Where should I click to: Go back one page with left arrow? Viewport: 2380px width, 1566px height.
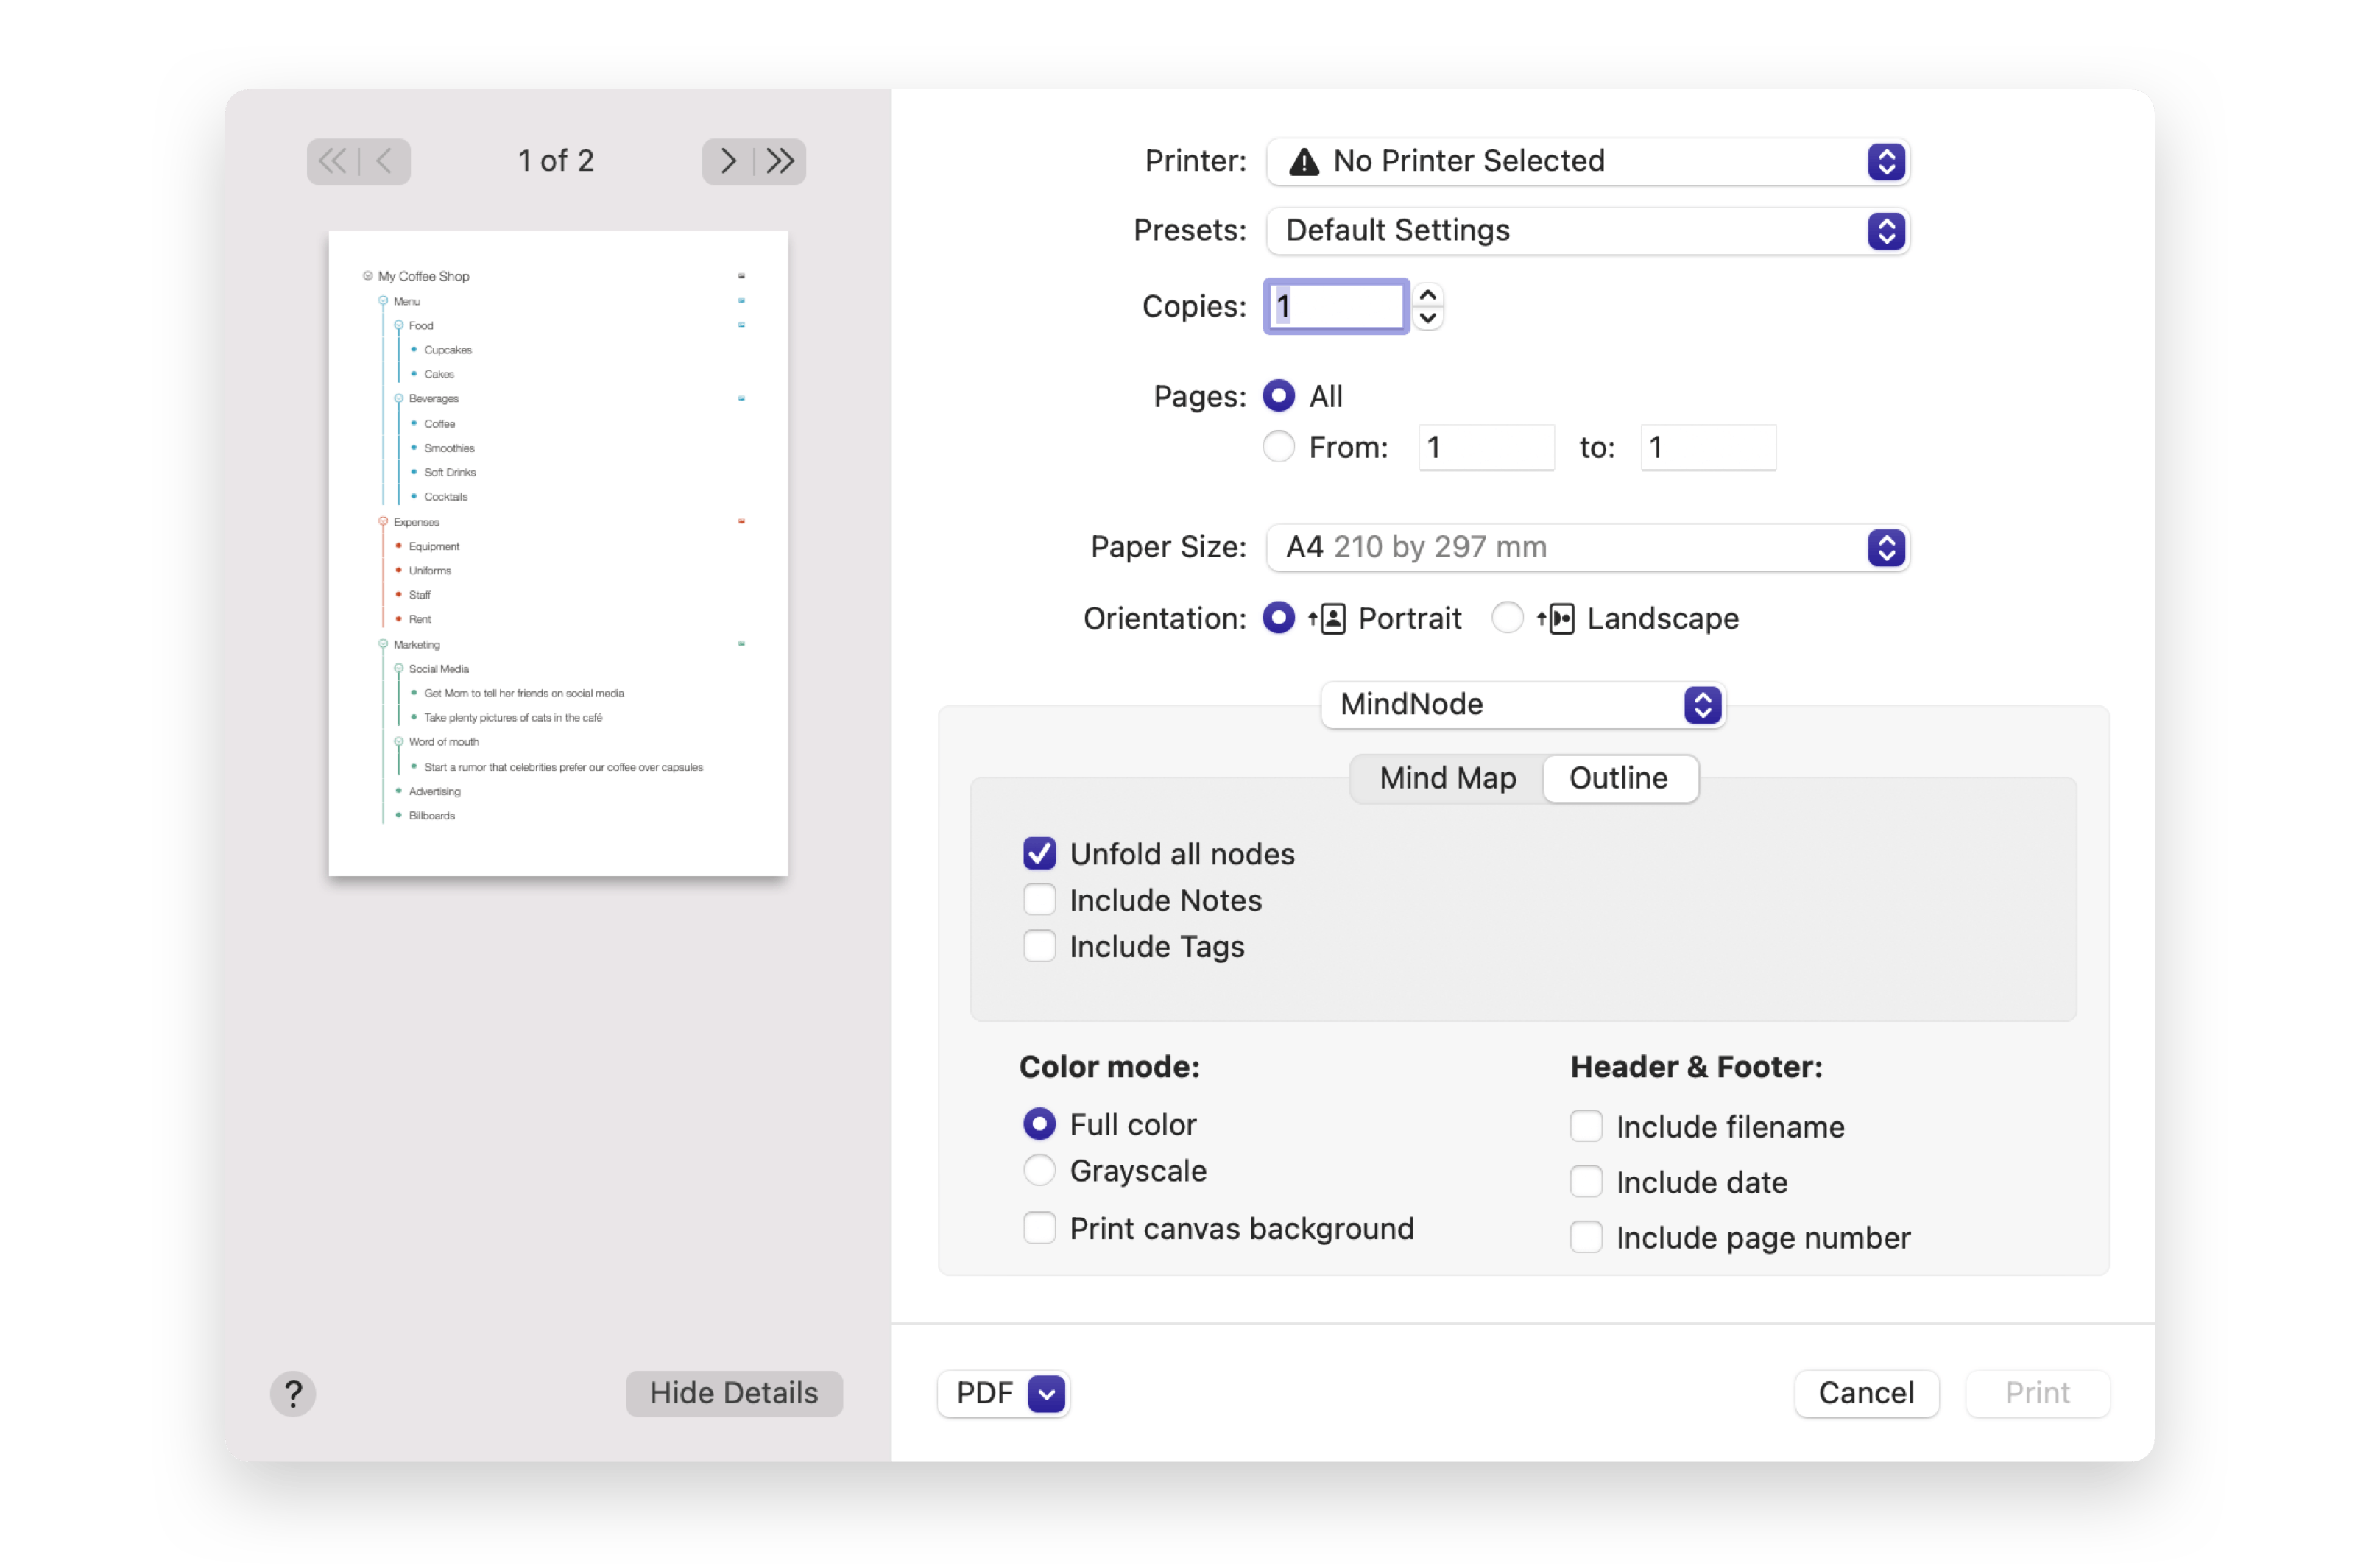coord(384,161)
